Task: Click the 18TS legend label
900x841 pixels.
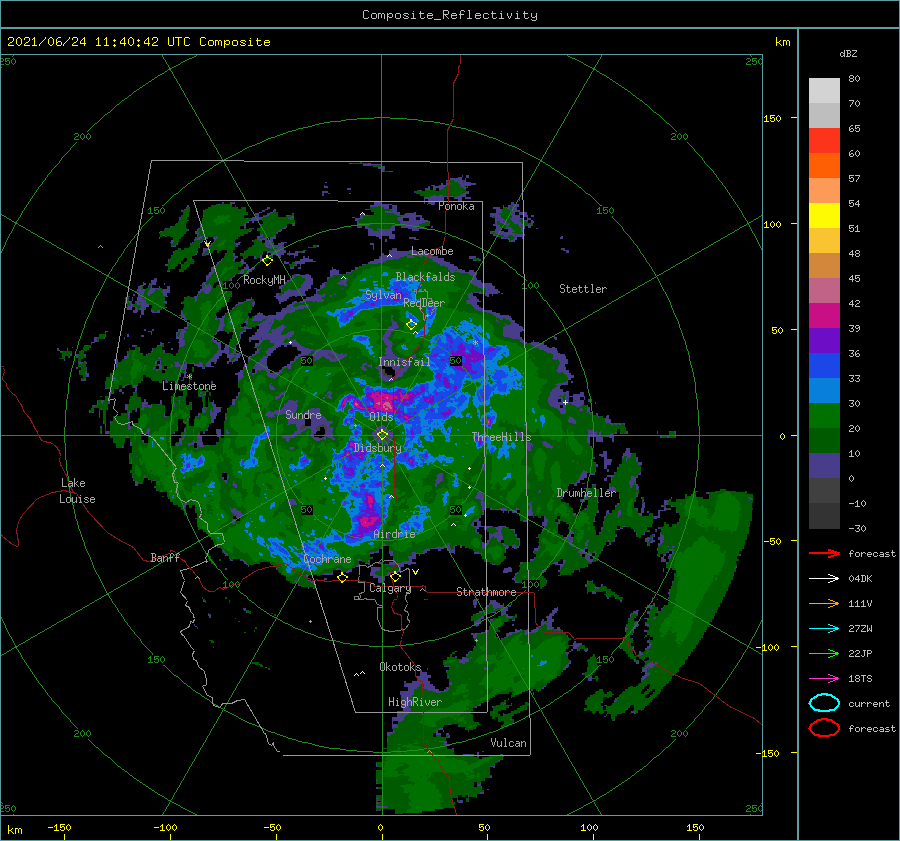Action: click(x=860, y=679)
